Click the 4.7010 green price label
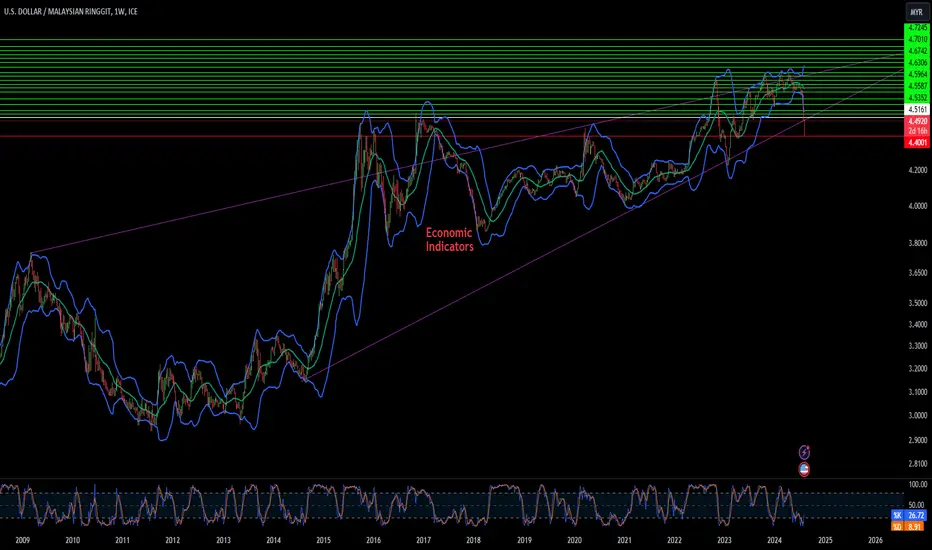Viewport: 932px width, 550px height. (x=917, y=39)
